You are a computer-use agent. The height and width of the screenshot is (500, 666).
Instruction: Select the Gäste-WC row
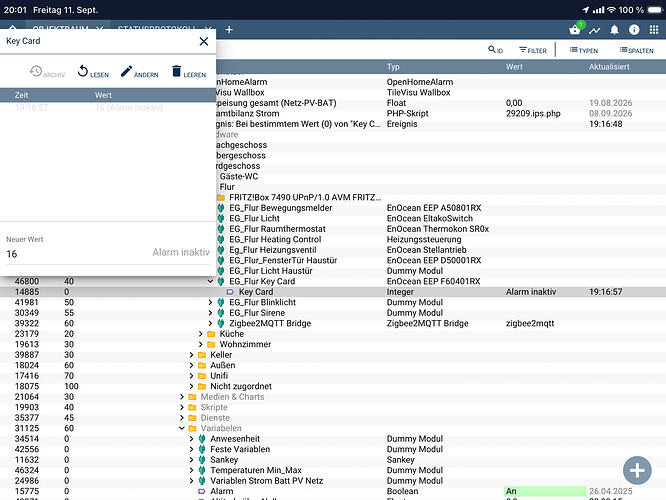coord(441,177)
